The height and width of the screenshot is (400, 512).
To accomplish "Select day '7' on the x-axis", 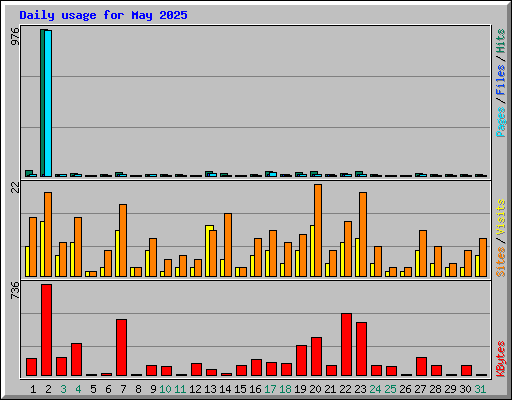I will [x=123, y=389].
